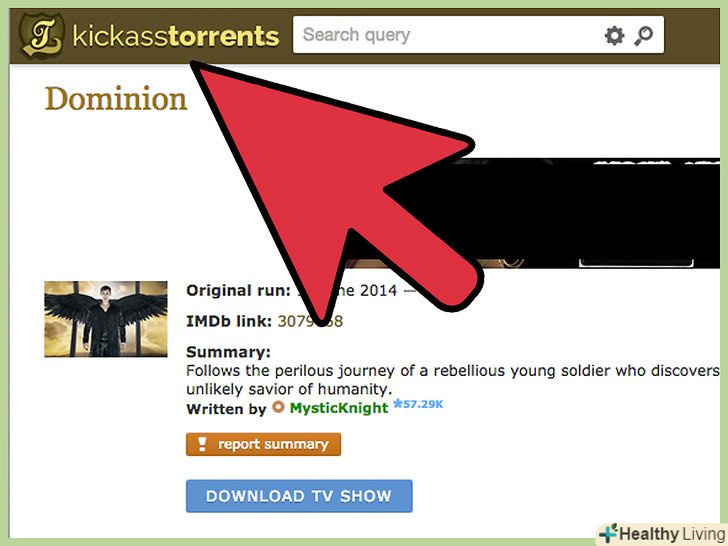Click the magnifying glass search icon
The width and height of the screenshot is (728, 546).
[644, 36]
